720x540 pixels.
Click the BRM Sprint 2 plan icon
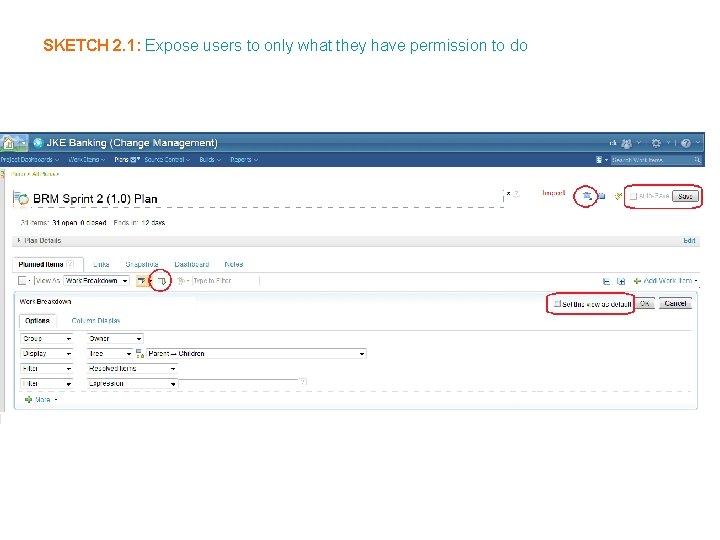coord(21,198)
